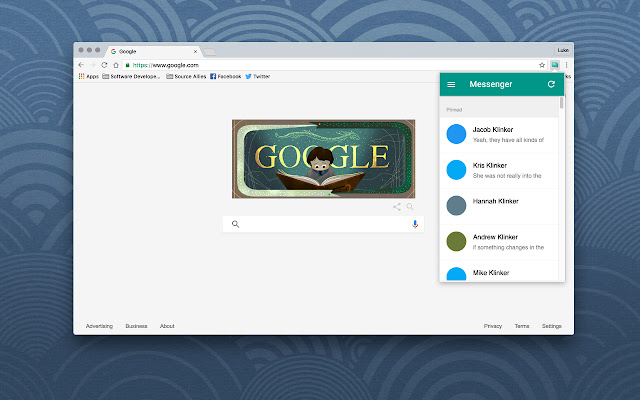The width and height of the screenshot is (640, 400).
Task: Open Chrome's three-dot menu
Action: click(566, 64)
